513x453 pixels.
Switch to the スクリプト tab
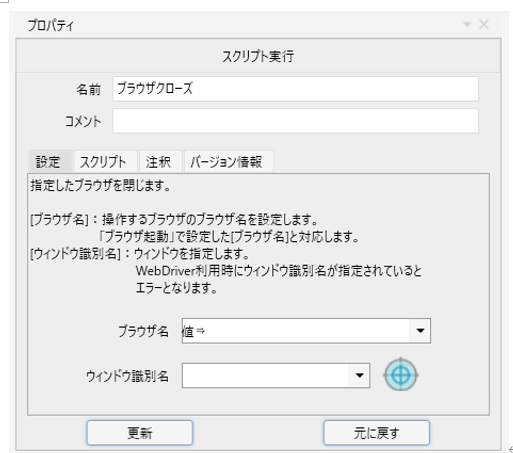pos(103,162)
